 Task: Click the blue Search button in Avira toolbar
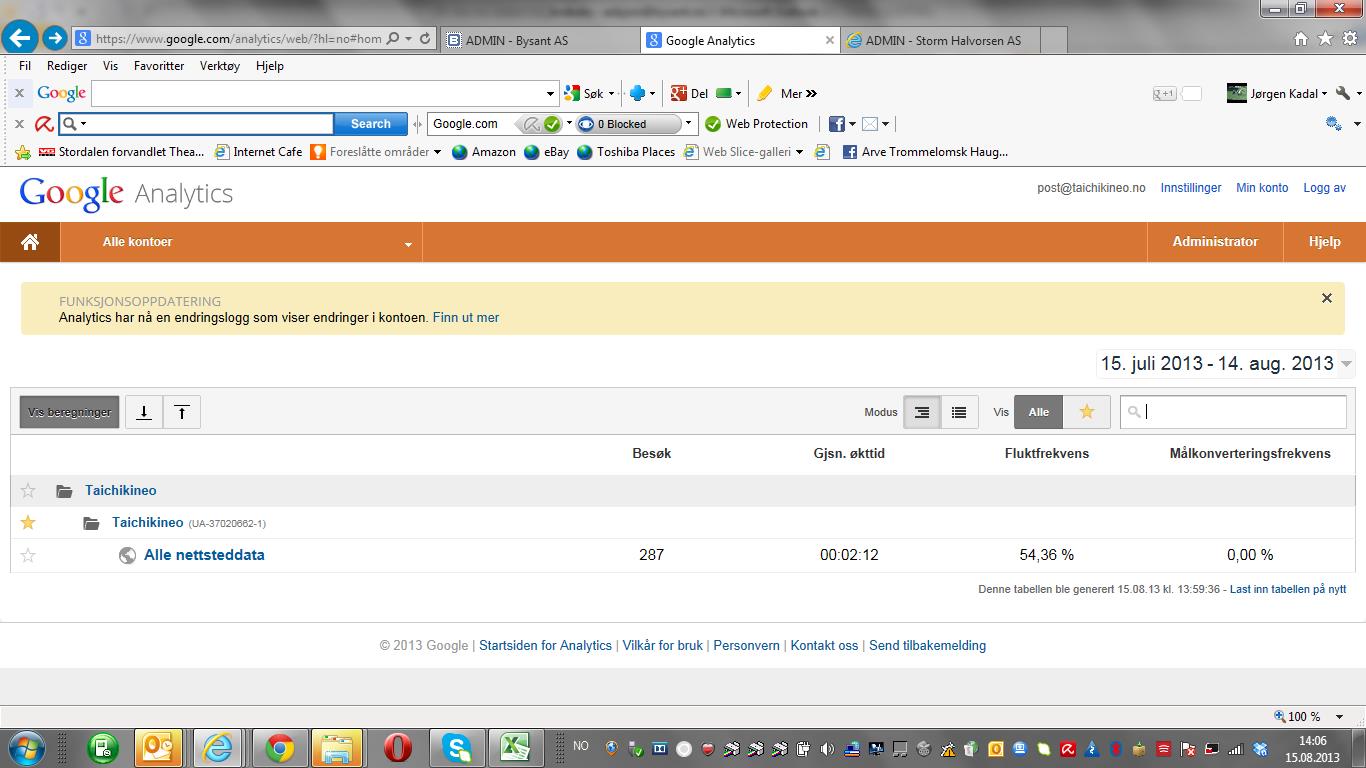[370, 124]
